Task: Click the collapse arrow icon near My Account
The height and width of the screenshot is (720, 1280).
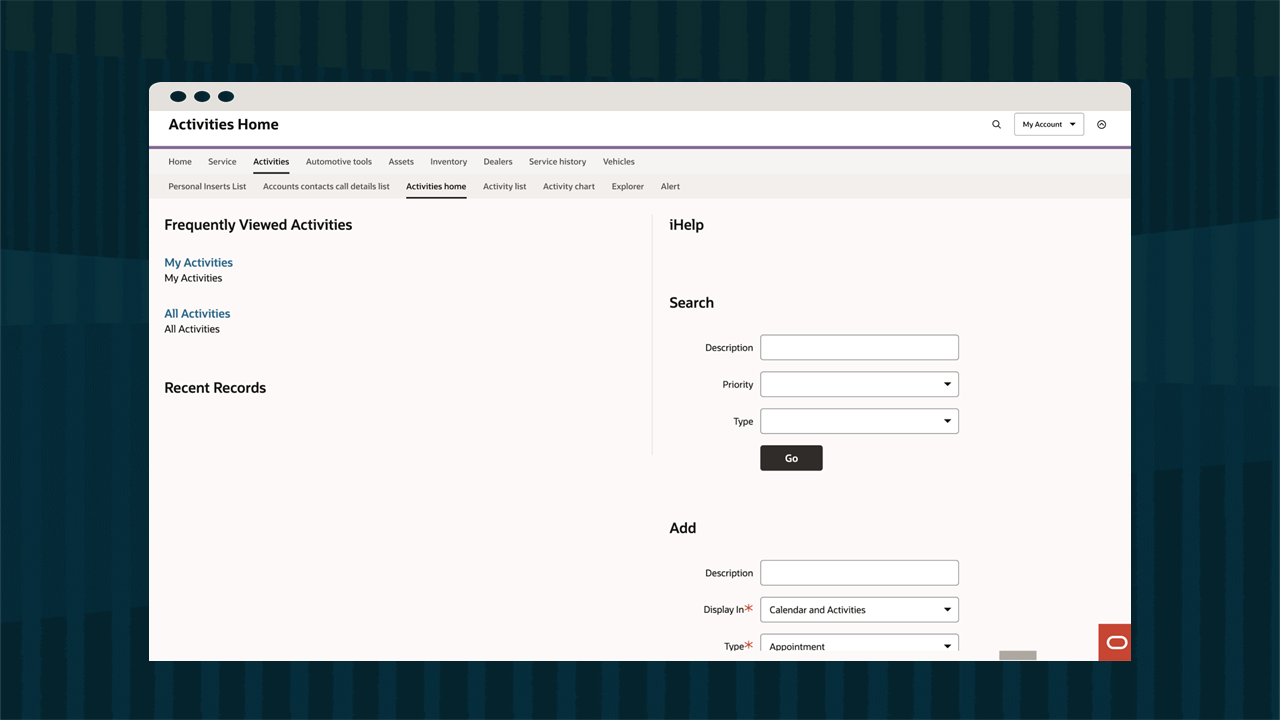Action: [1102, 124]
